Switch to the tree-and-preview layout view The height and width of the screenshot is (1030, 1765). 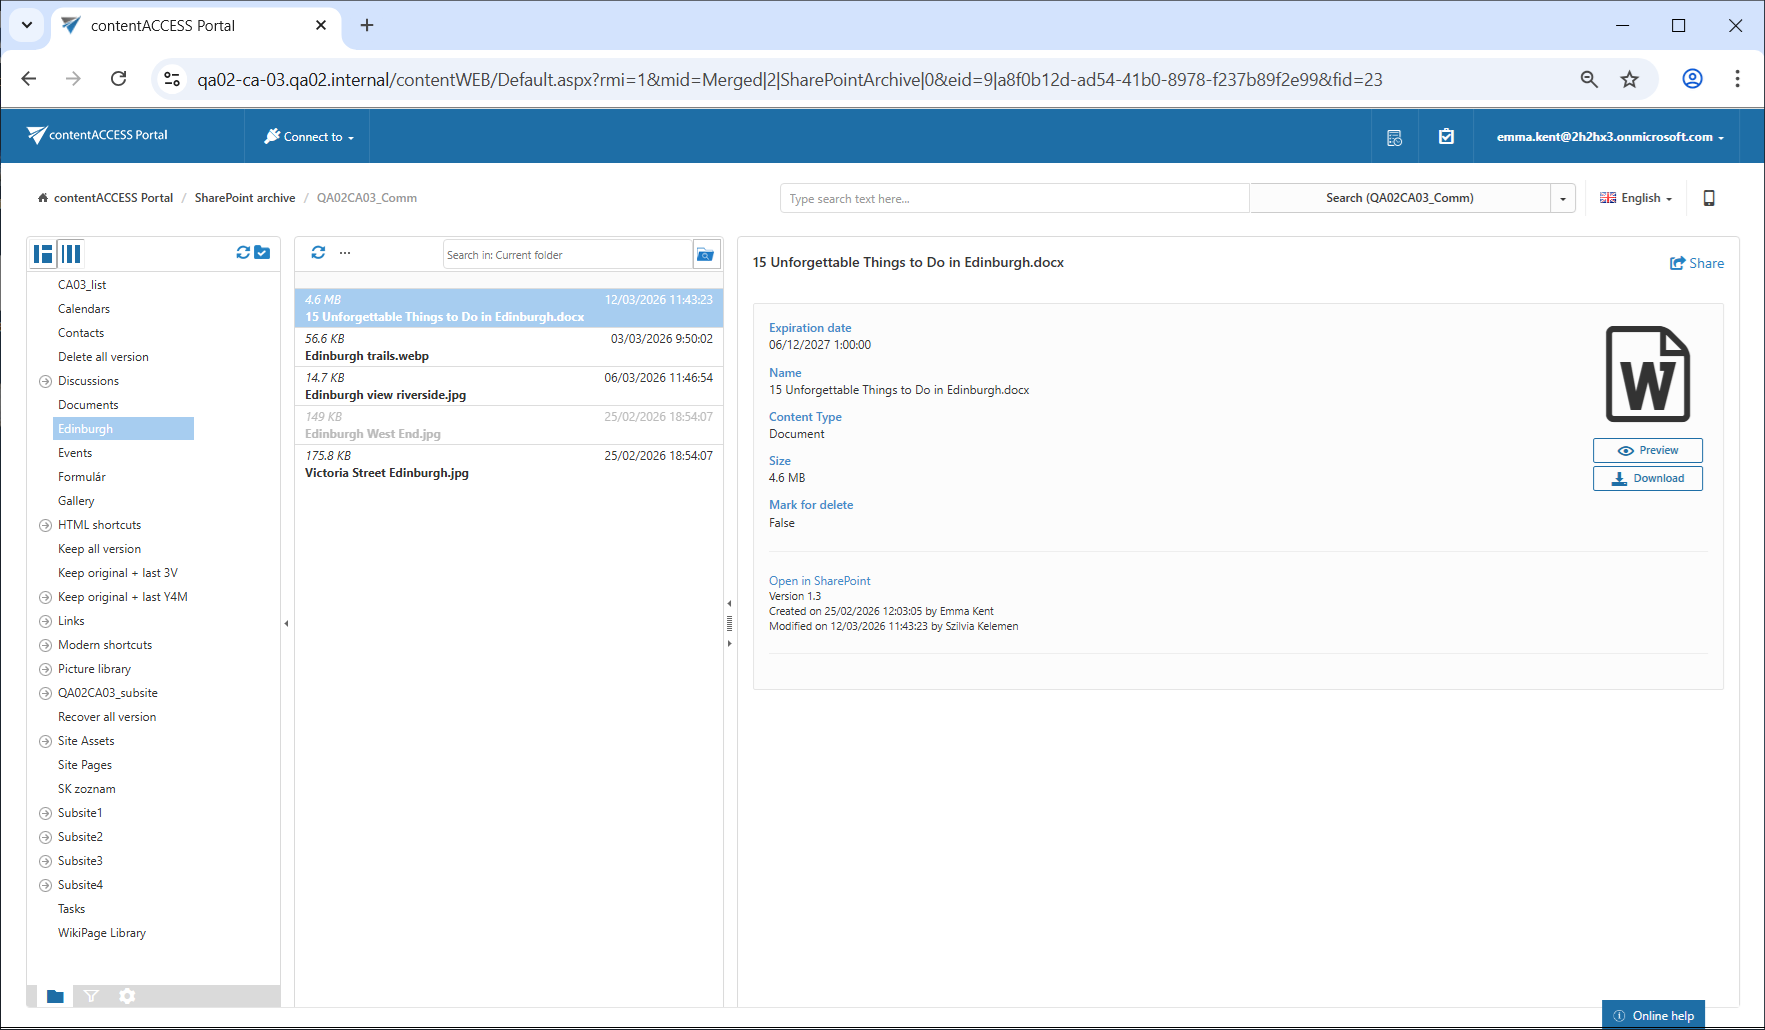(x=43, y=254)
